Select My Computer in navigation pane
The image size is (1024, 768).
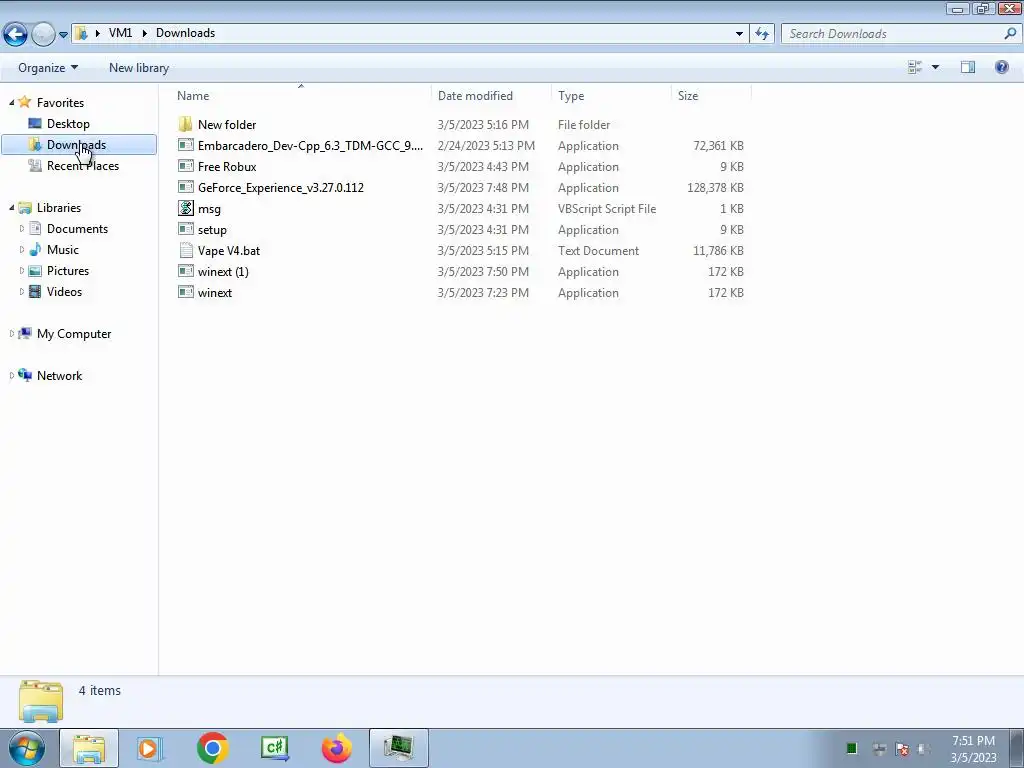tap(74, 334)
